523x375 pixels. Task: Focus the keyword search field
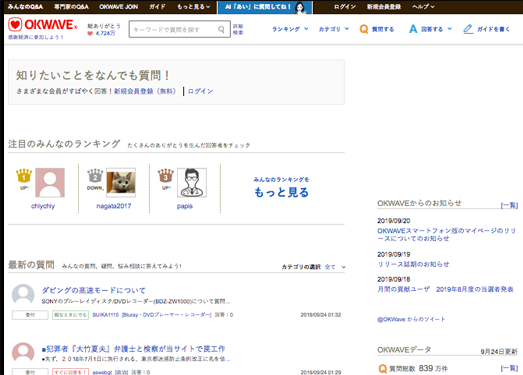[179, 29]
